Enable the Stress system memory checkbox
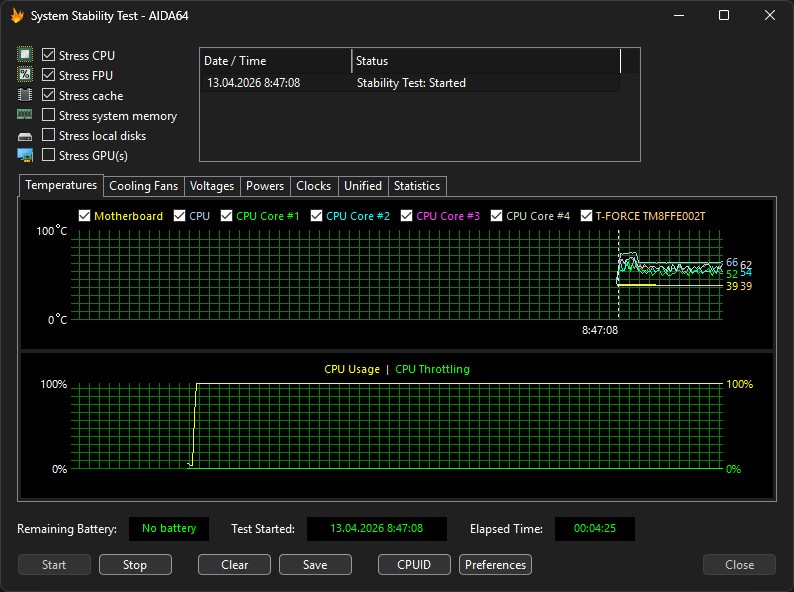This screenshot has width=794, height=592. (x=48, y=115)
